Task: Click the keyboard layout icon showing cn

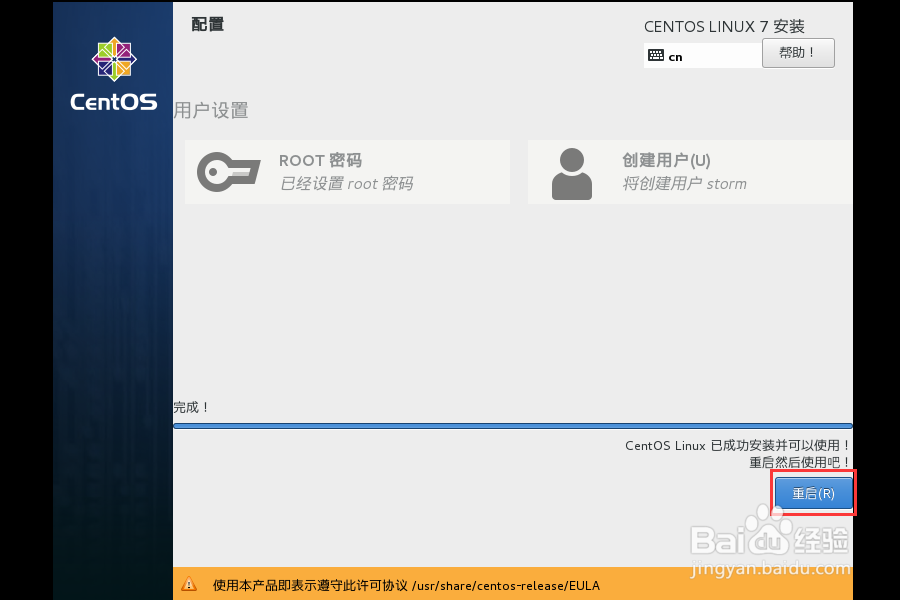Action: click(657, 55)
